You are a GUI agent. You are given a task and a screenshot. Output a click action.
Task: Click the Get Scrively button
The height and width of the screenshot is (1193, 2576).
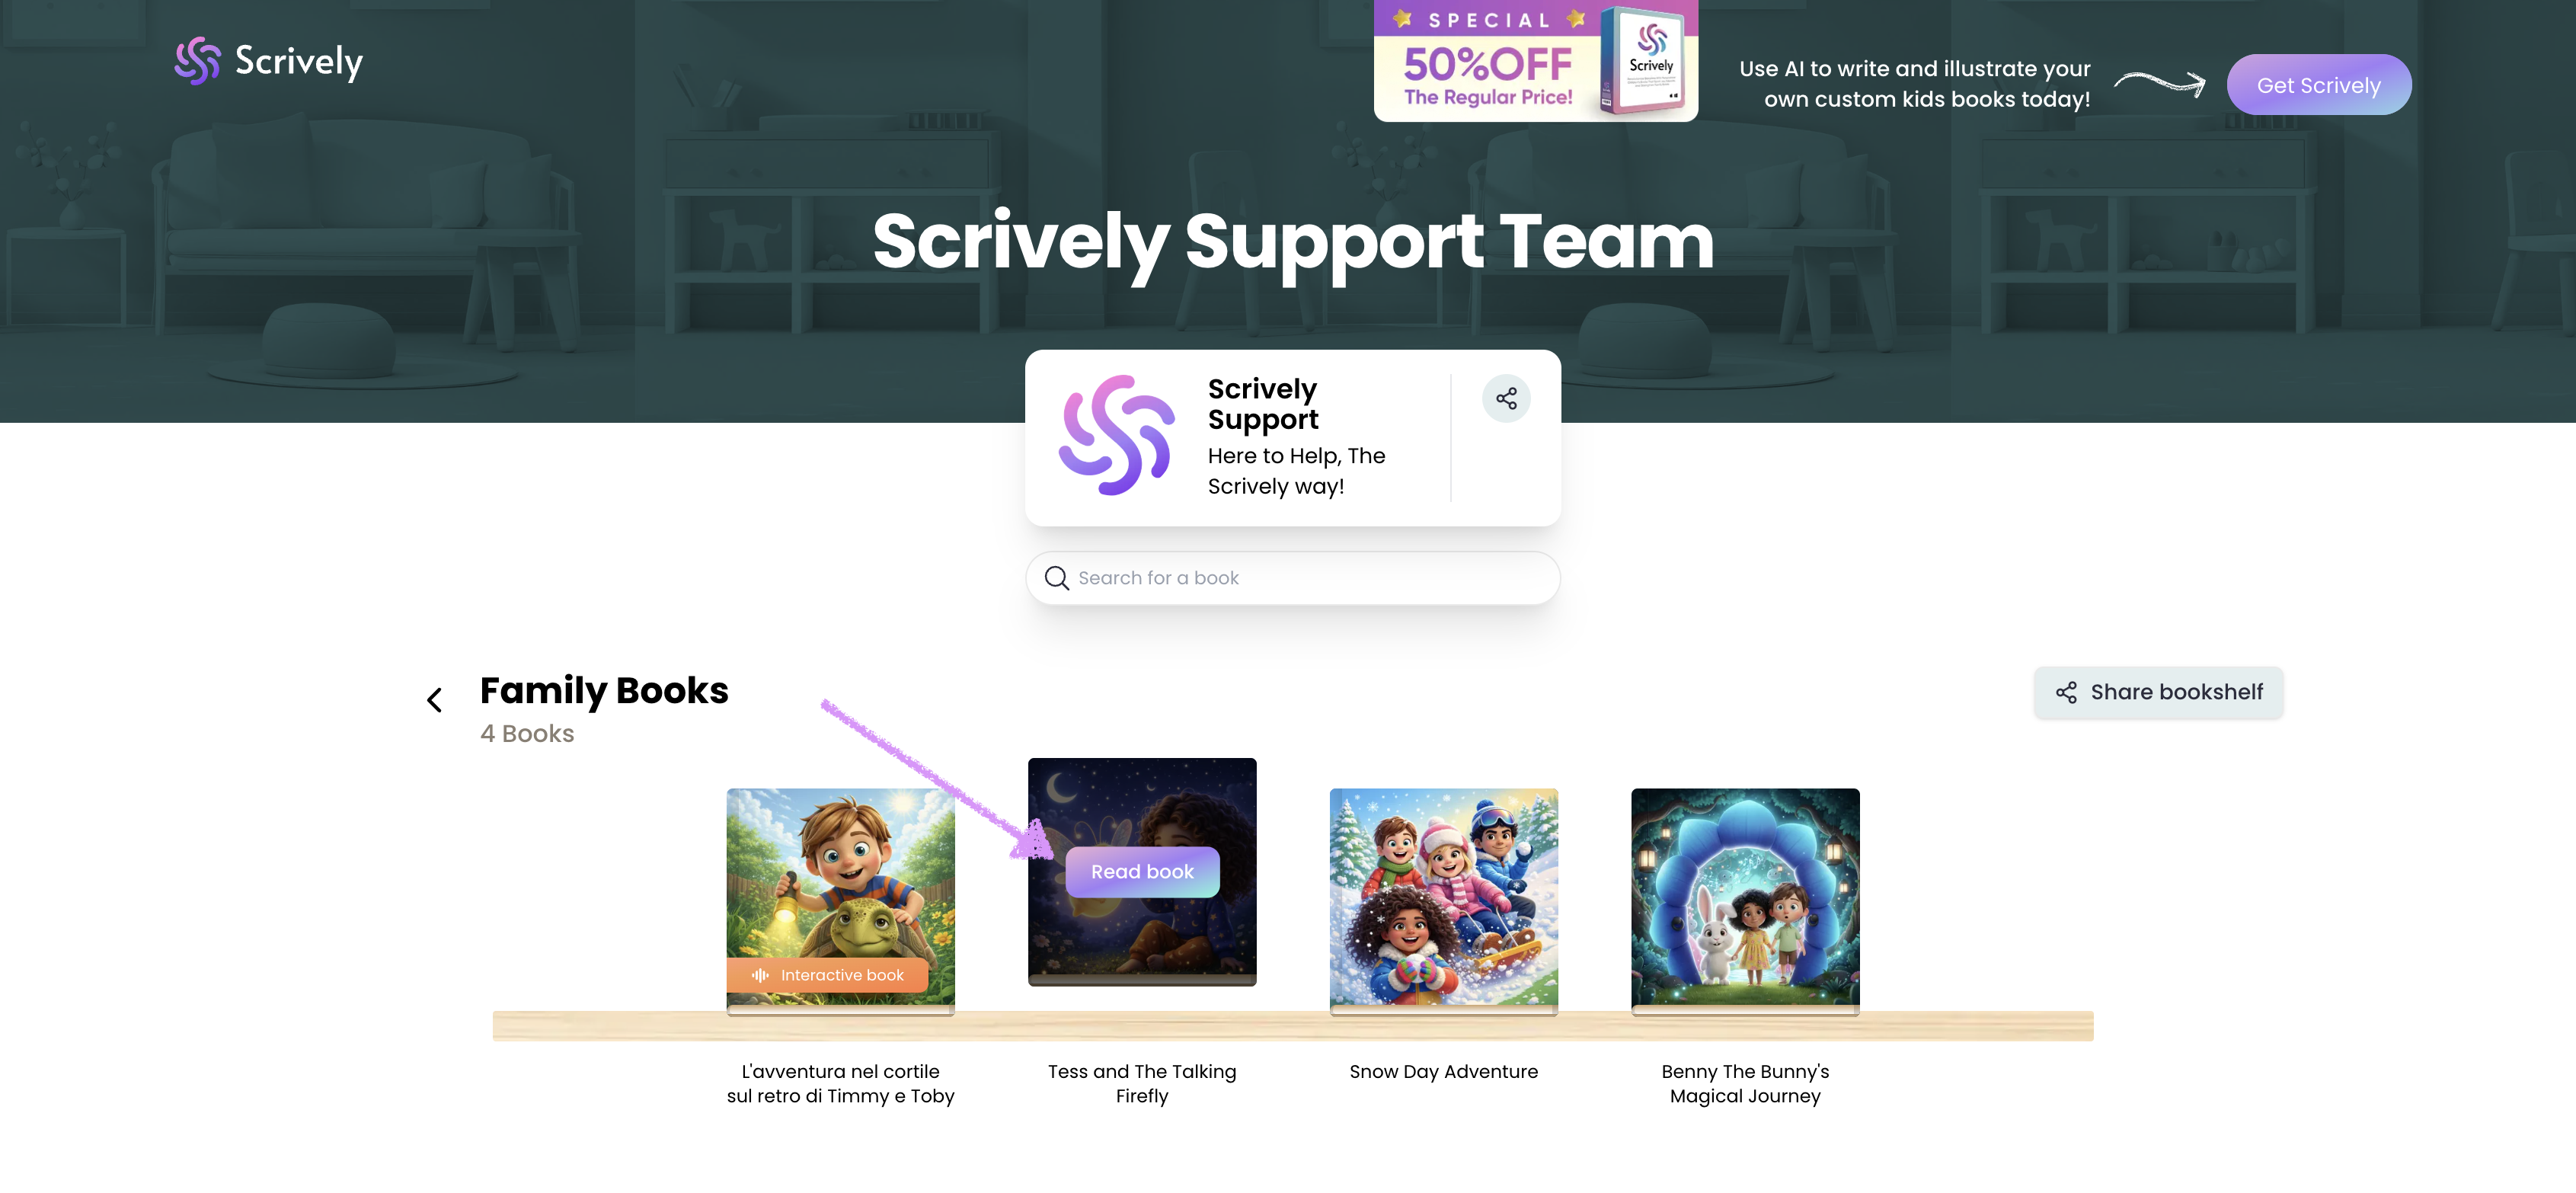click(2318, 85)
